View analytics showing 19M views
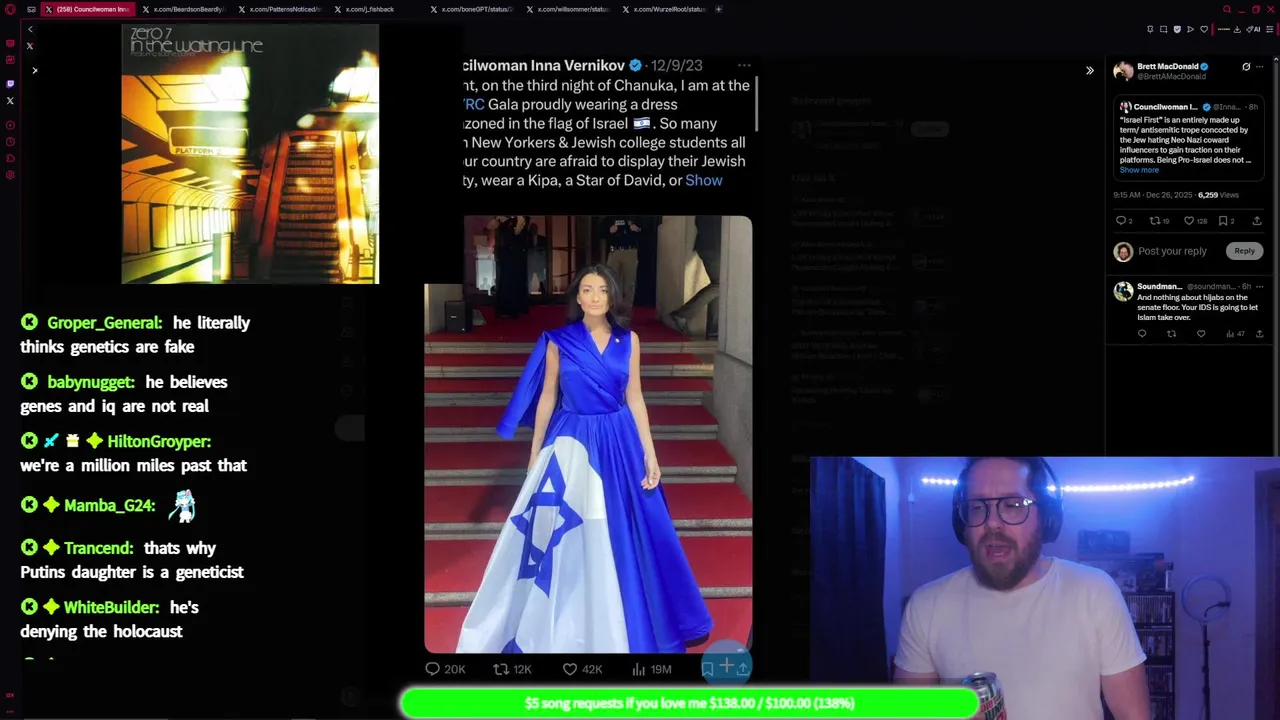The width and height of the screenshot is (1280, 720). (651, 669)
